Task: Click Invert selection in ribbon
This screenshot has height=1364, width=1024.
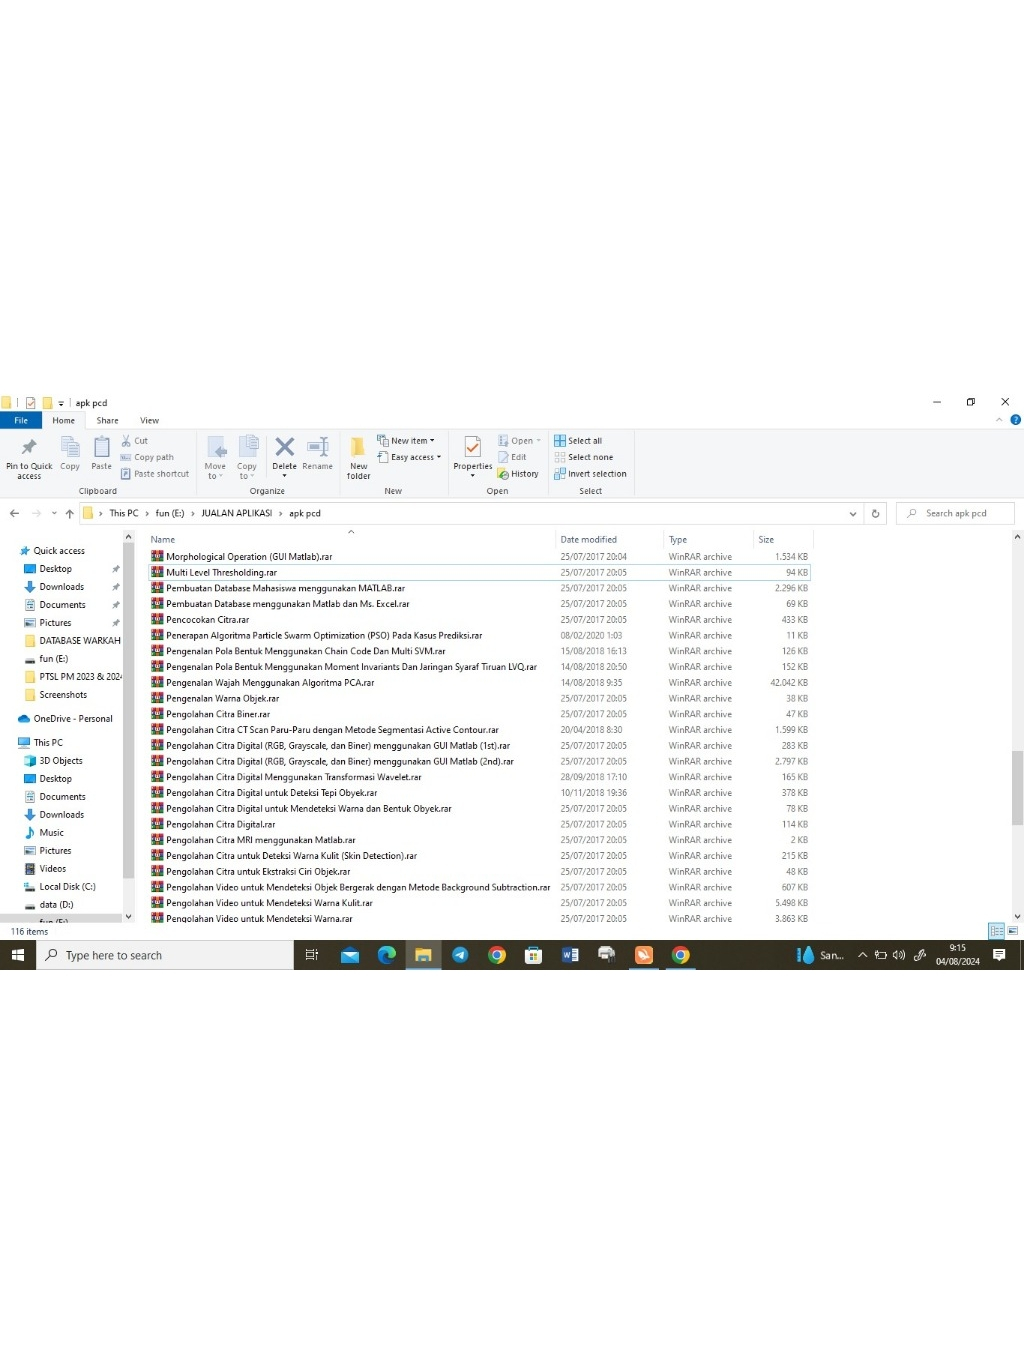Action: [x=590, y=474]
